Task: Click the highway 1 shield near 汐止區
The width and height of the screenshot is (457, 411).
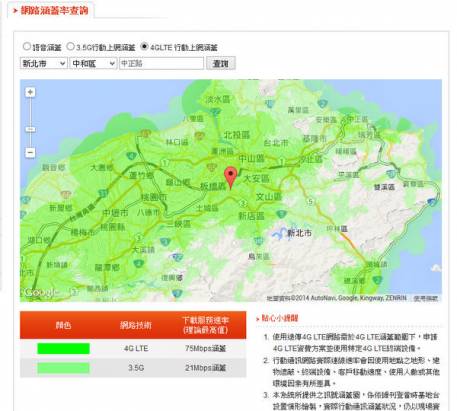Action: (282, 162)
